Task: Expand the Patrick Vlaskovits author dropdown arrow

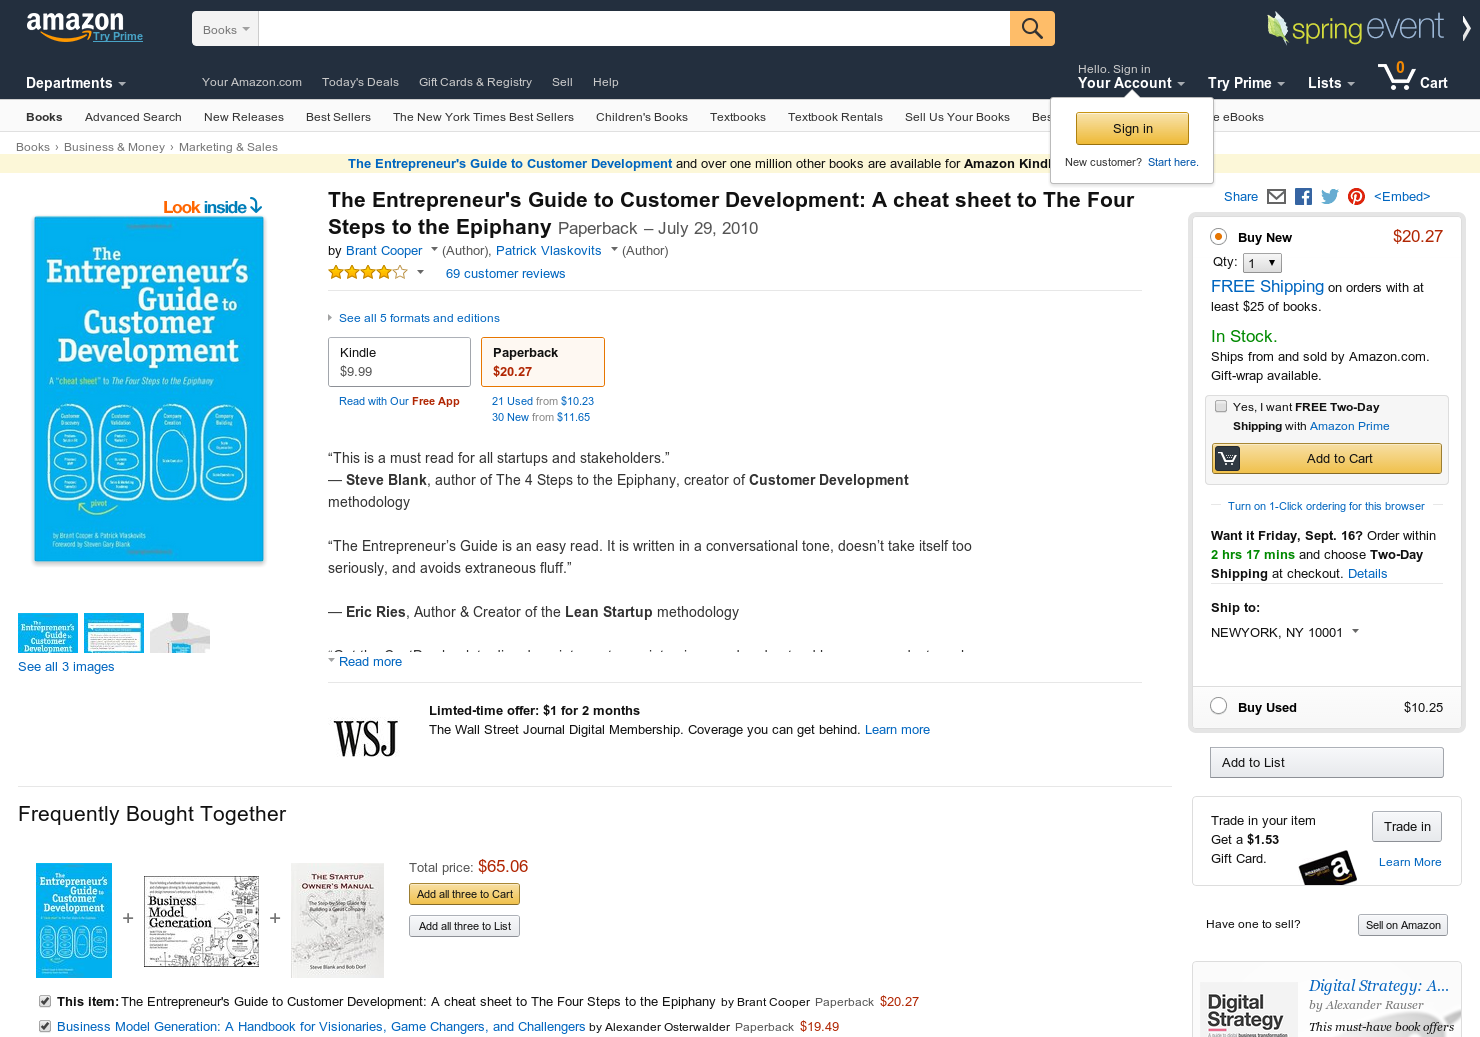Action: point(614,250)
